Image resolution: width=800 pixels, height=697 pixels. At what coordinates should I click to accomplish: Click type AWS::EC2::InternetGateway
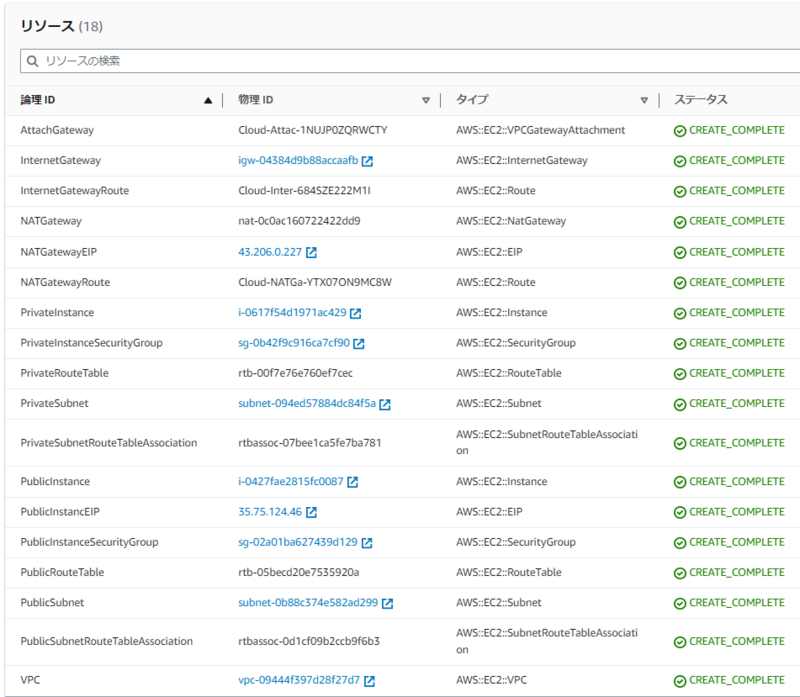pos(522,160)
